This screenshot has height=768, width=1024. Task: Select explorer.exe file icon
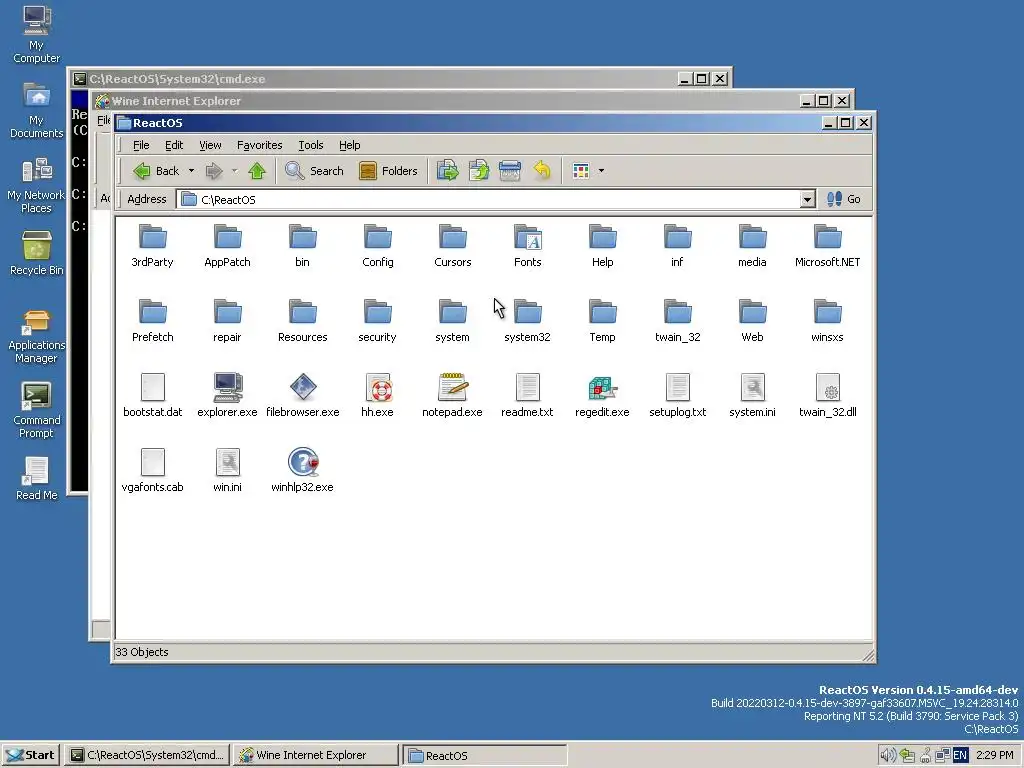(227, 387)
